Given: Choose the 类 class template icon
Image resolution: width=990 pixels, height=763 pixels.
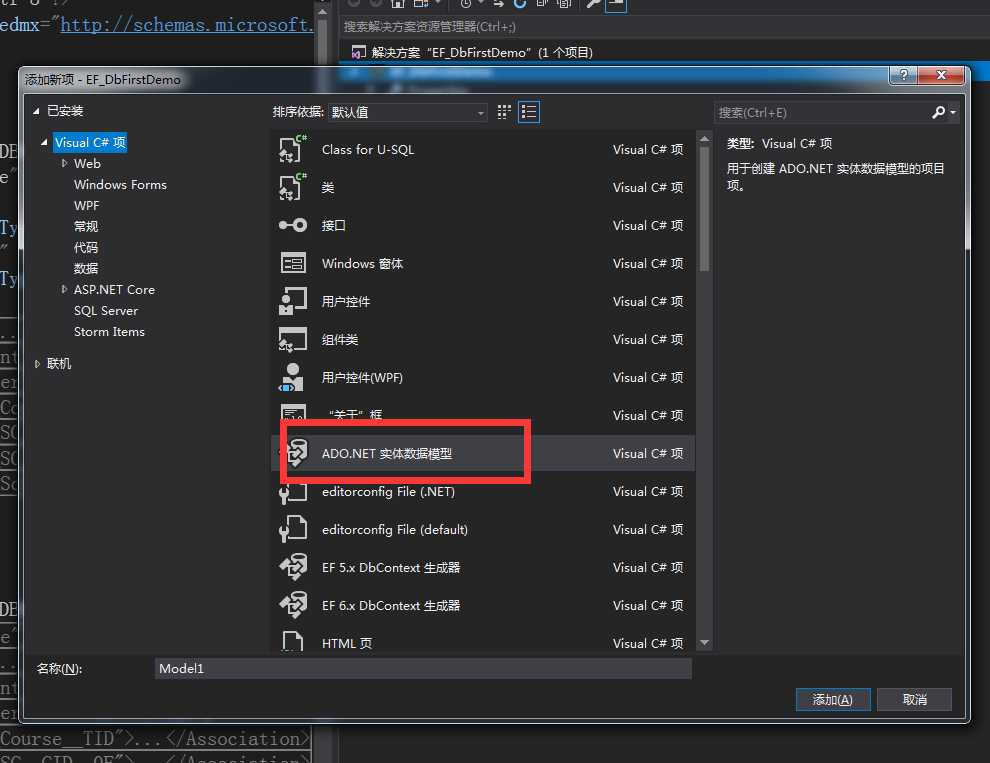Looking at the screenshot, I should pos(292,187).
